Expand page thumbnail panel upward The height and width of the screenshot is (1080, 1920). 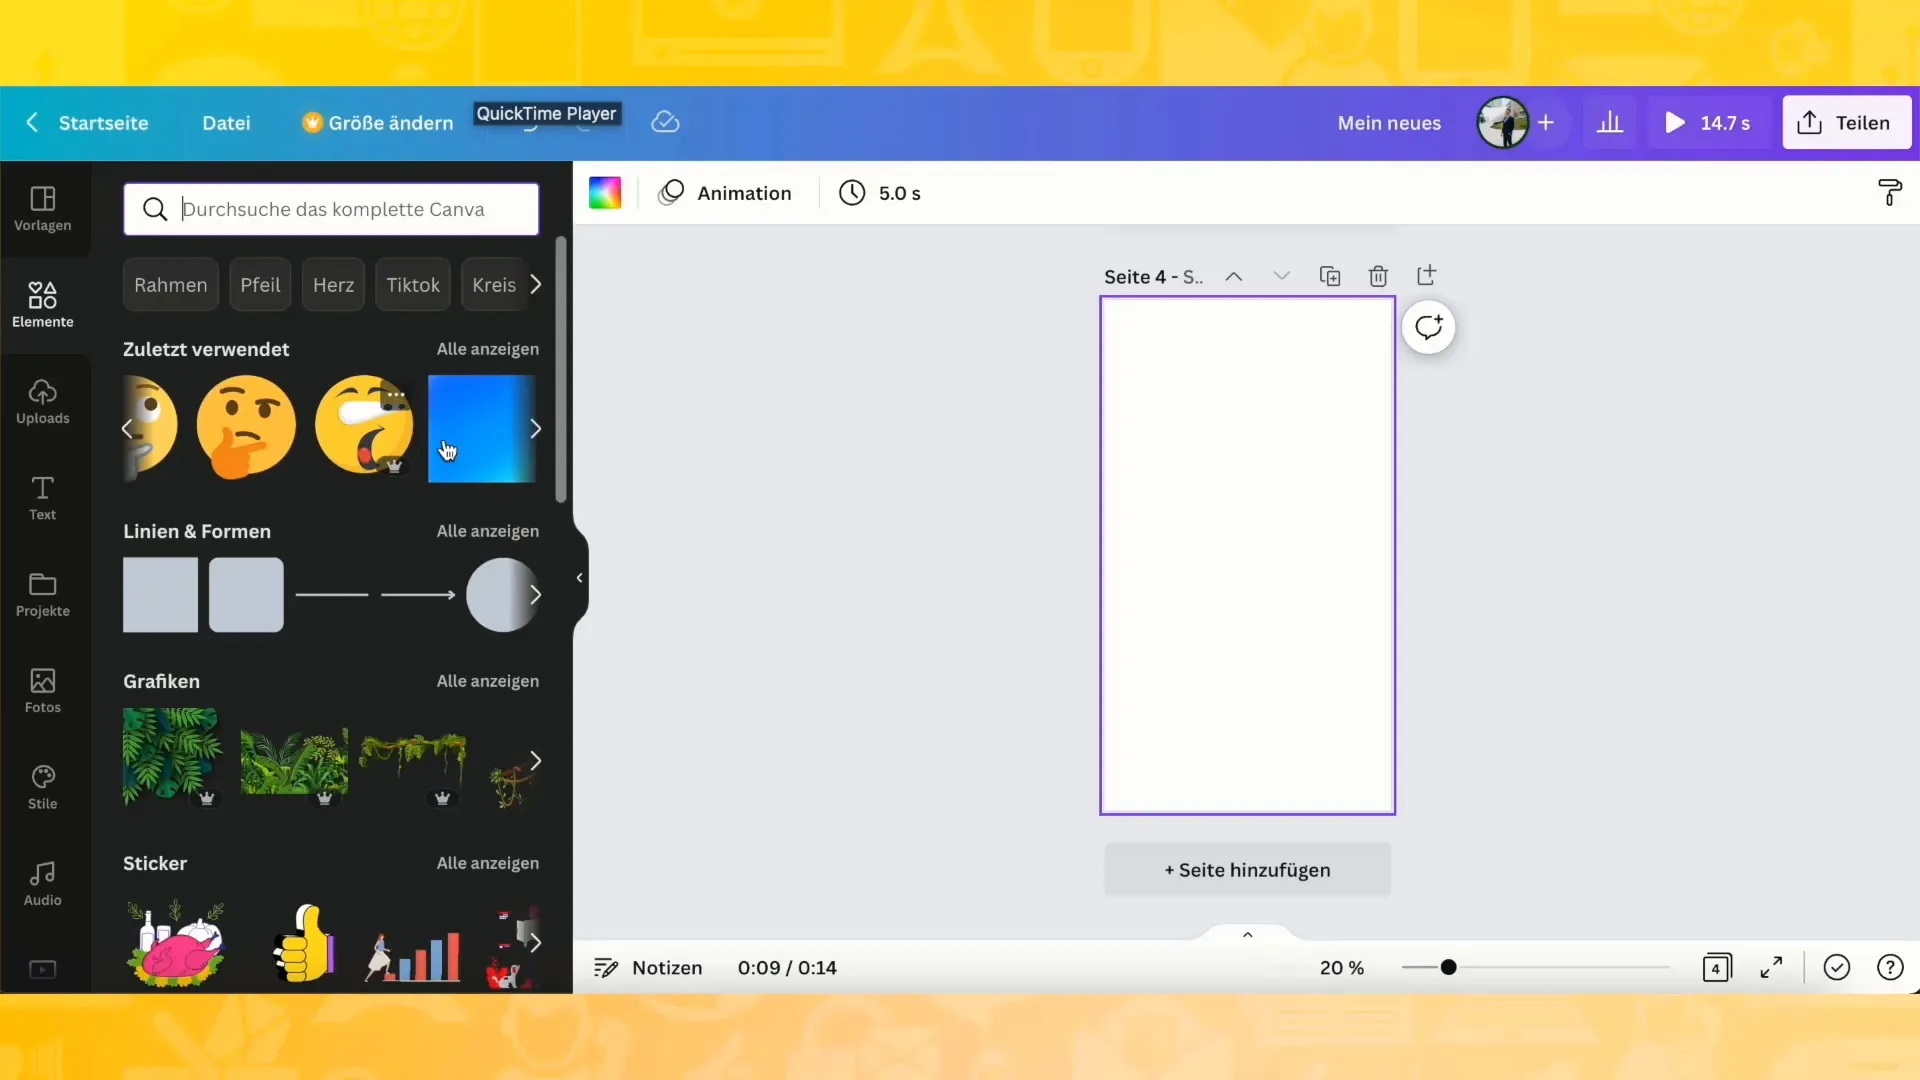(x=1245, y=935)
